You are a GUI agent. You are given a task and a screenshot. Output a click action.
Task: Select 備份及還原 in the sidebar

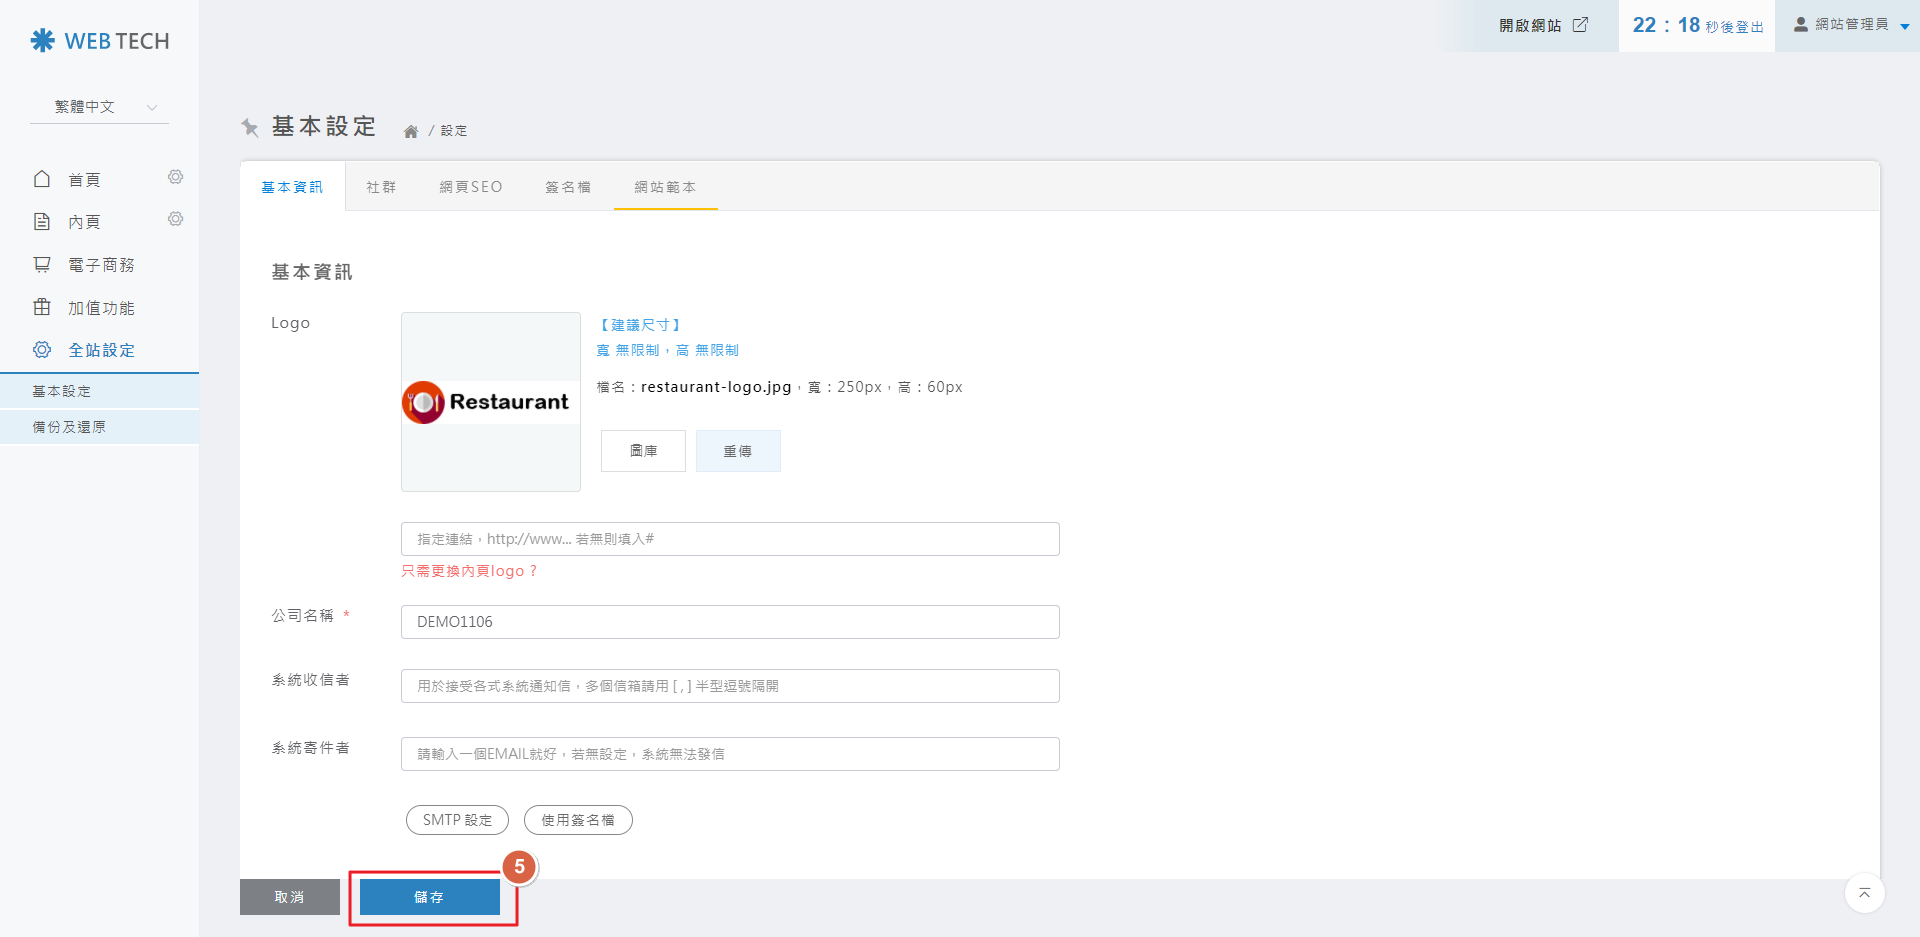click(69, 427)
